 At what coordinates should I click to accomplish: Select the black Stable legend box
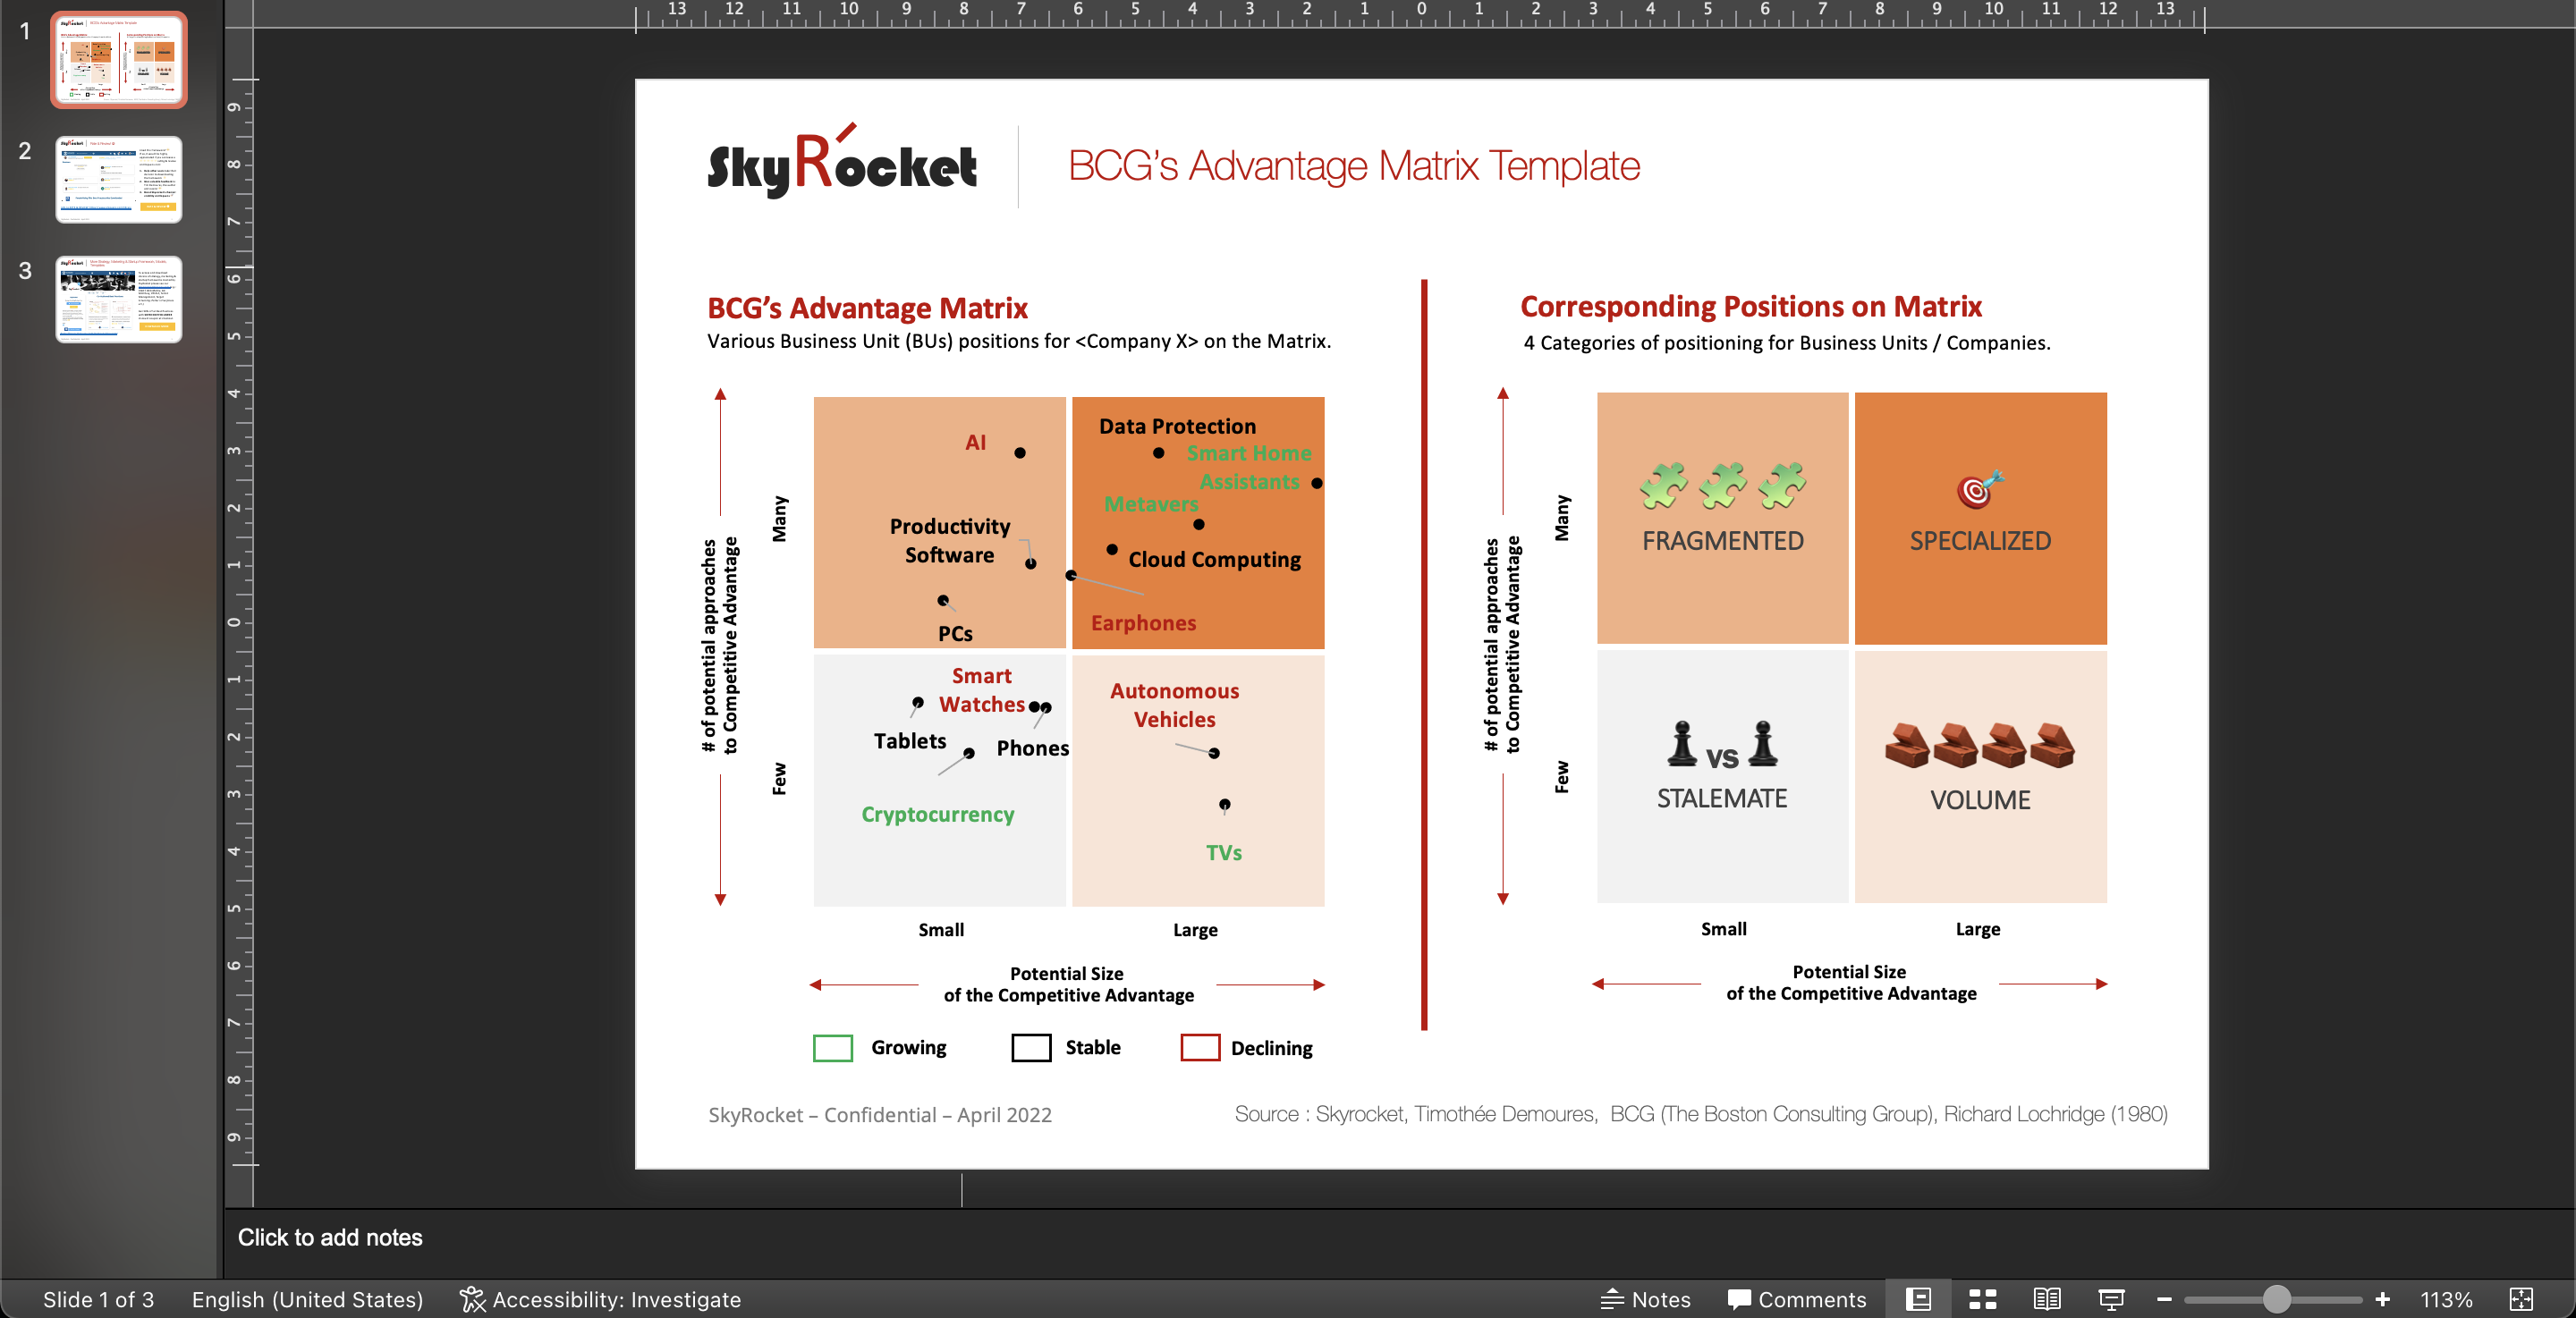click(1031, 1047)
